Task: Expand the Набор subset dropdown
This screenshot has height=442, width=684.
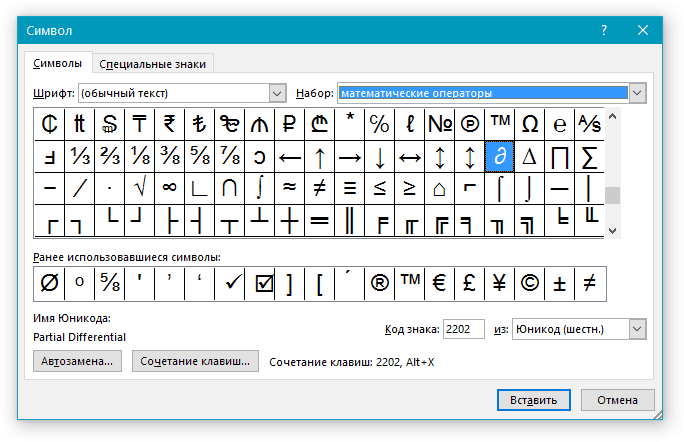Action: point(637,93)
